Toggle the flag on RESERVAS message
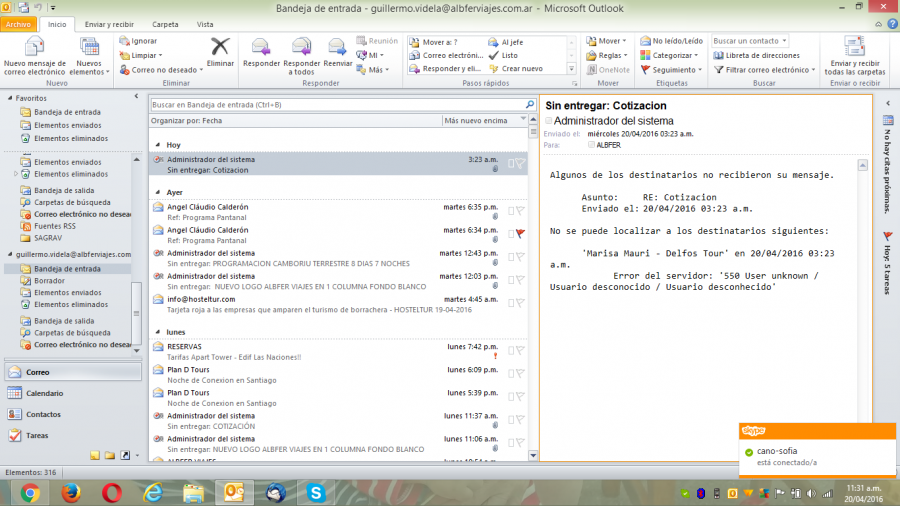 click(x=520, y=351)
